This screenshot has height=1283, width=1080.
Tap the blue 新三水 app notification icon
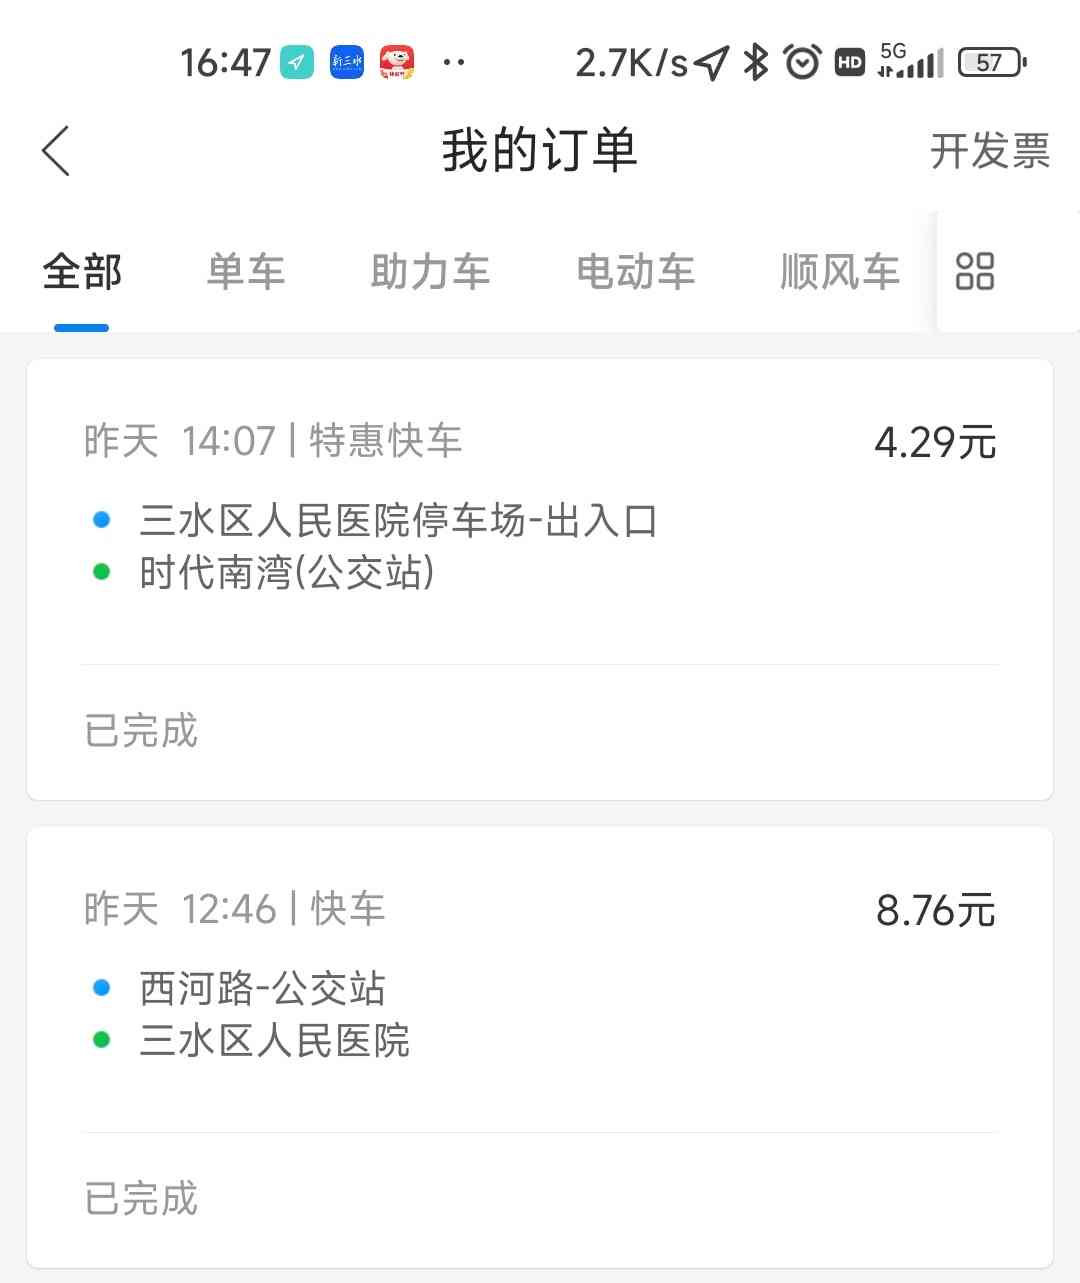347,63
